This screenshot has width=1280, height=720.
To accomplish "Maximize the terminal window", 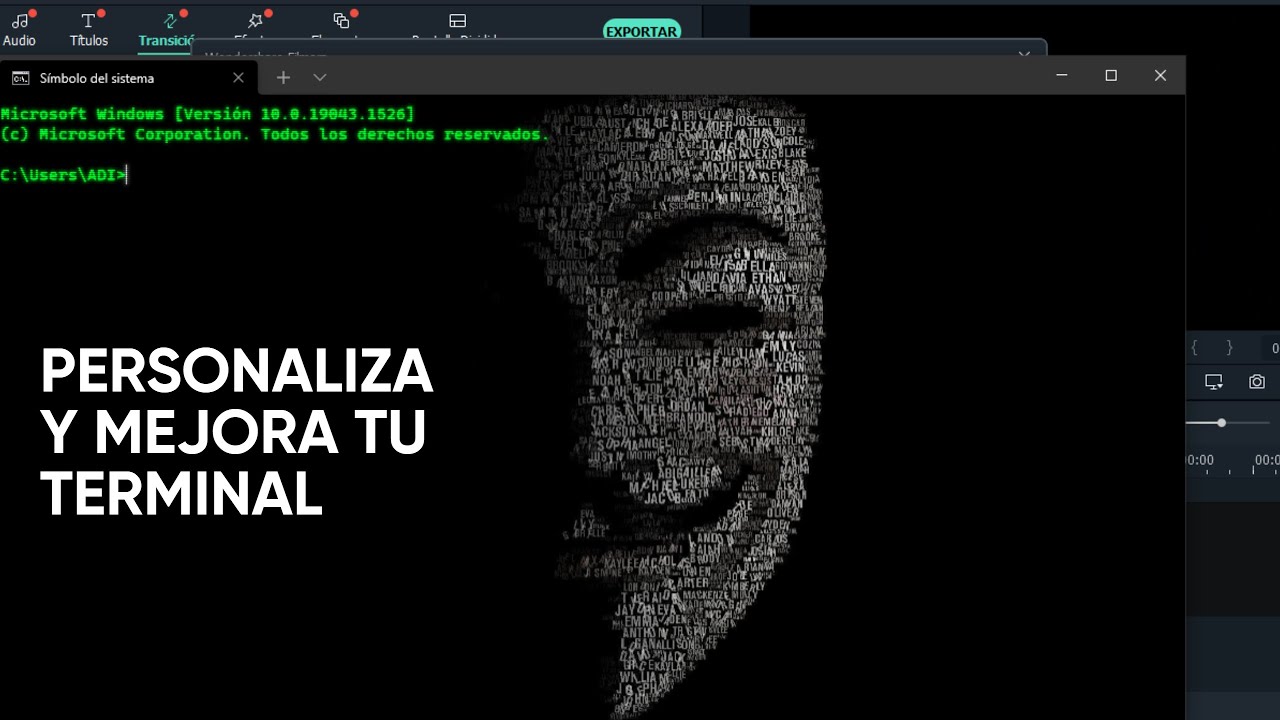I will click(x=1111, y=75).
